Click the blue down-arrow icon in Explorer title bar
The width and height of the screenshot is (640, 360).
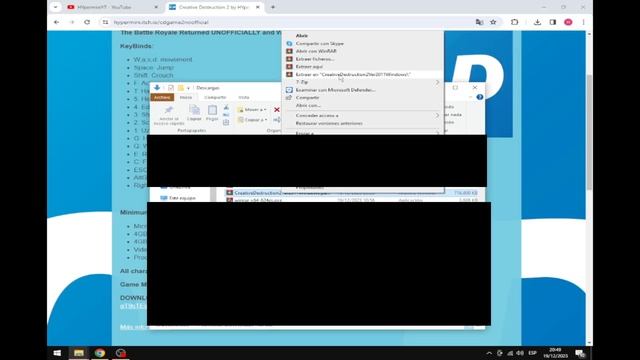pyautogui.click(x=157, y=87)
